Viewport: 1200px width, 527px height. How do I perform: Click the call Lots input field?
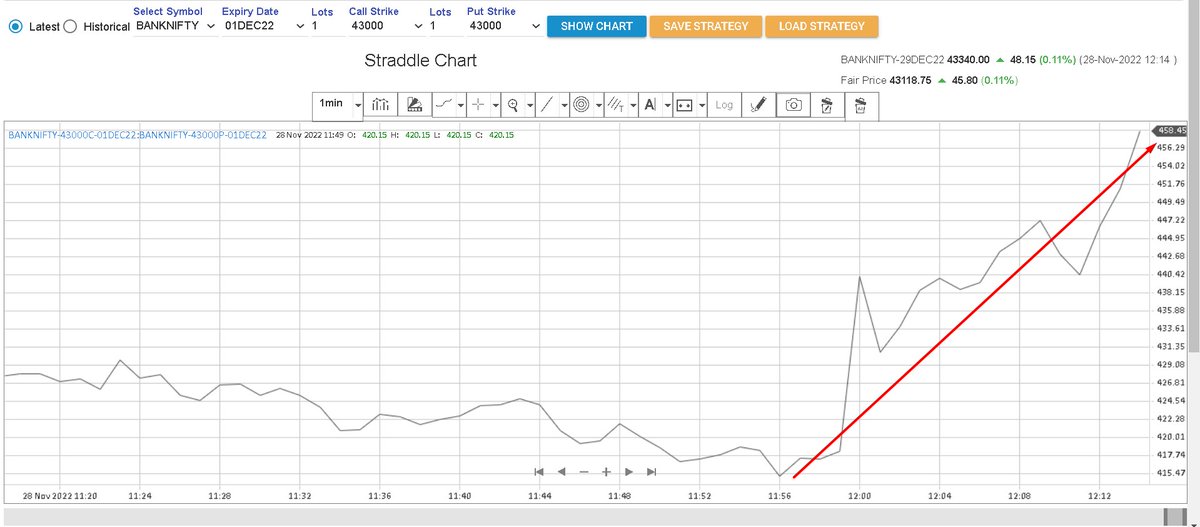(x=326, y=25)
